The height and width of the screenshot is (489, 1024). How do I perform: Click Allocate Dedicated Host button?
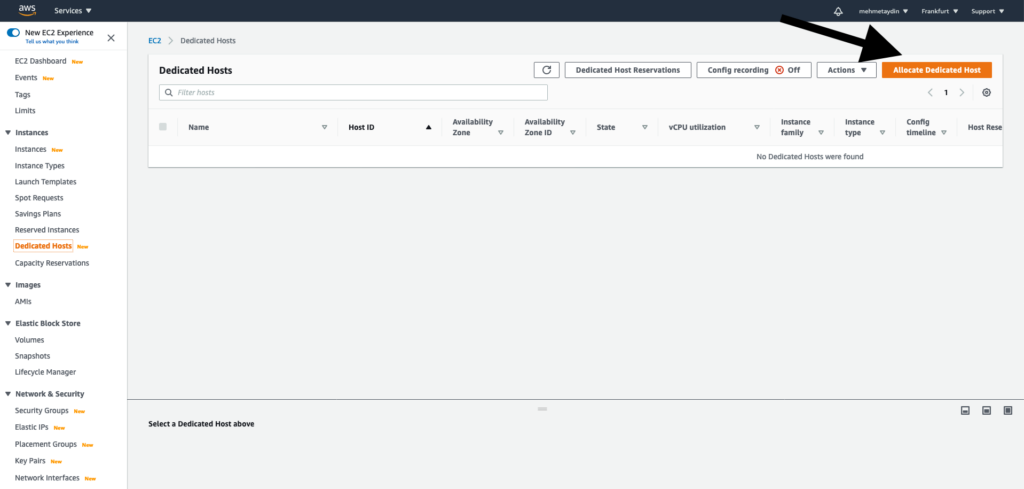tap(936, 70)
